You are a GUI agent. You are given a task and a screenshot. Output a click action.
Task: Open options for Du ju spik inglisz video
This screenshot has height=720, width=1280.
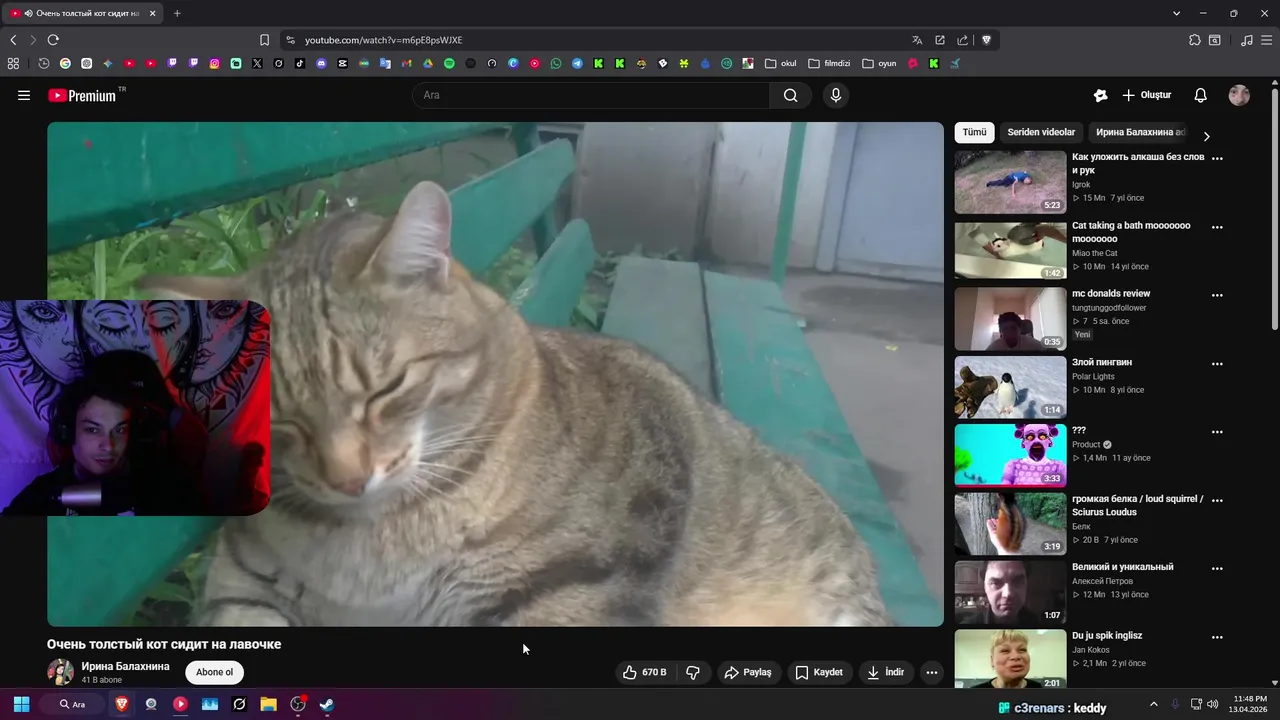tap(1217, 637)
